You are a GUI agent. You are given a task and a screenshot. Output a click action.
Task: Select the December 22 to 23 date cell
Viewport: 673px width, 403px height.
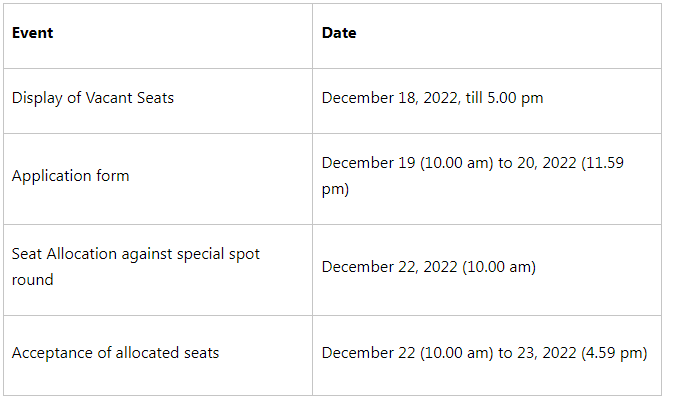pyautogui.click(x=485, y=353)
